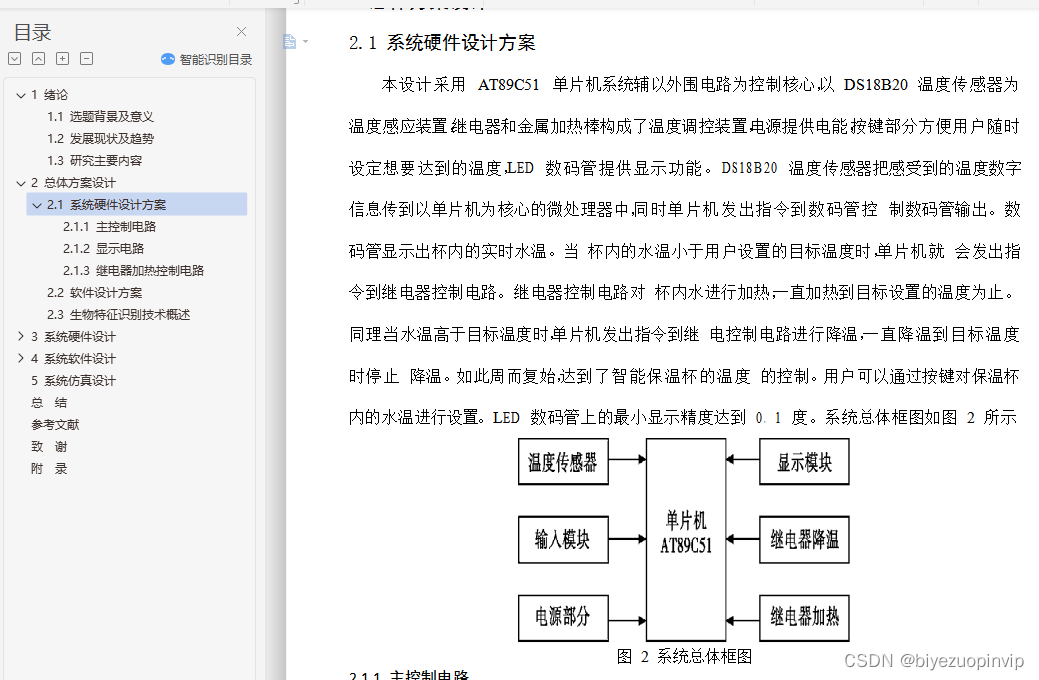The height and width of the screenshot is (680, 1039).
Task: Select '4 系统软件设计' heading text in outline
Action: (x=73, y=359)
